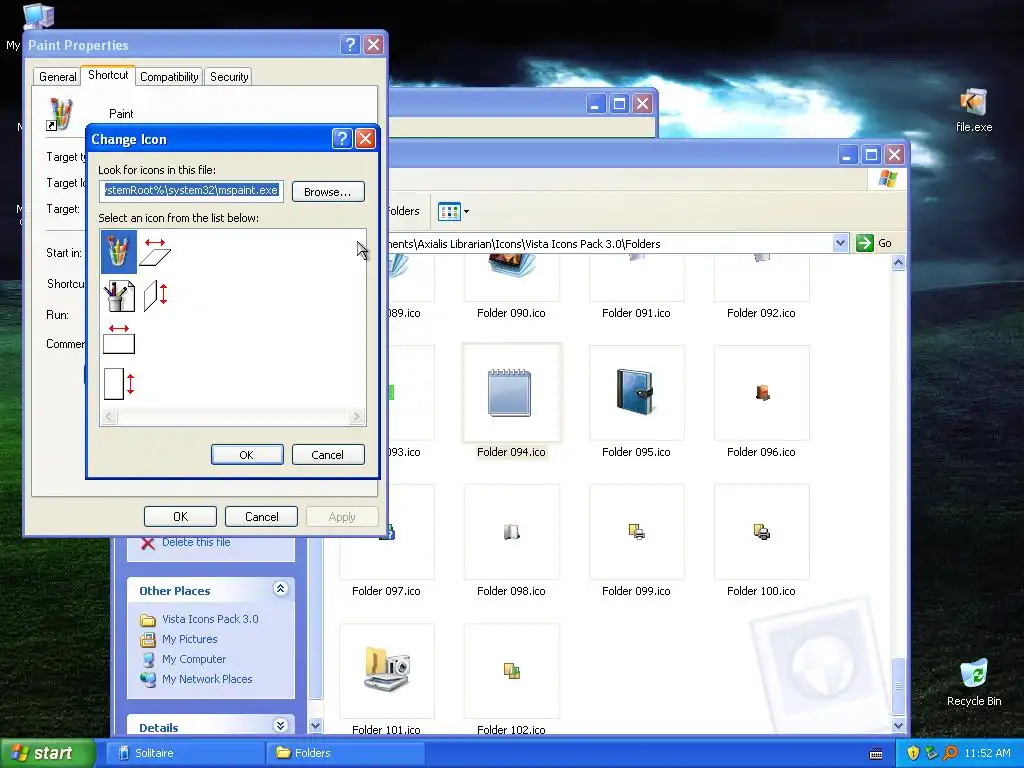Click the 11:52 AM clock
1024x768 pixels.
point(987,753)
